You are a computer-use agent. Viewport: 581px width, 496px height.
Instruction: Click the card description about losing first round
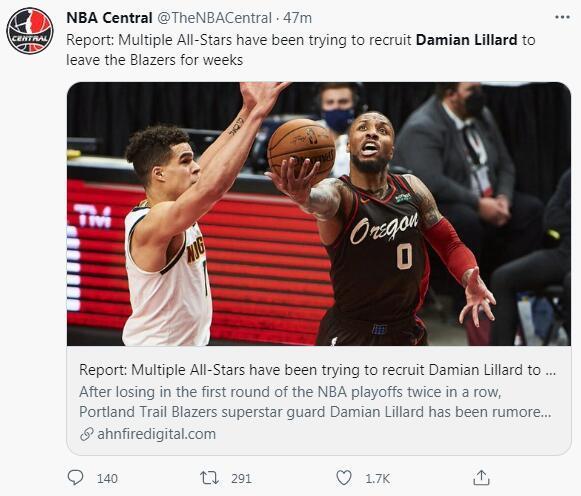[x=315, y=402]
